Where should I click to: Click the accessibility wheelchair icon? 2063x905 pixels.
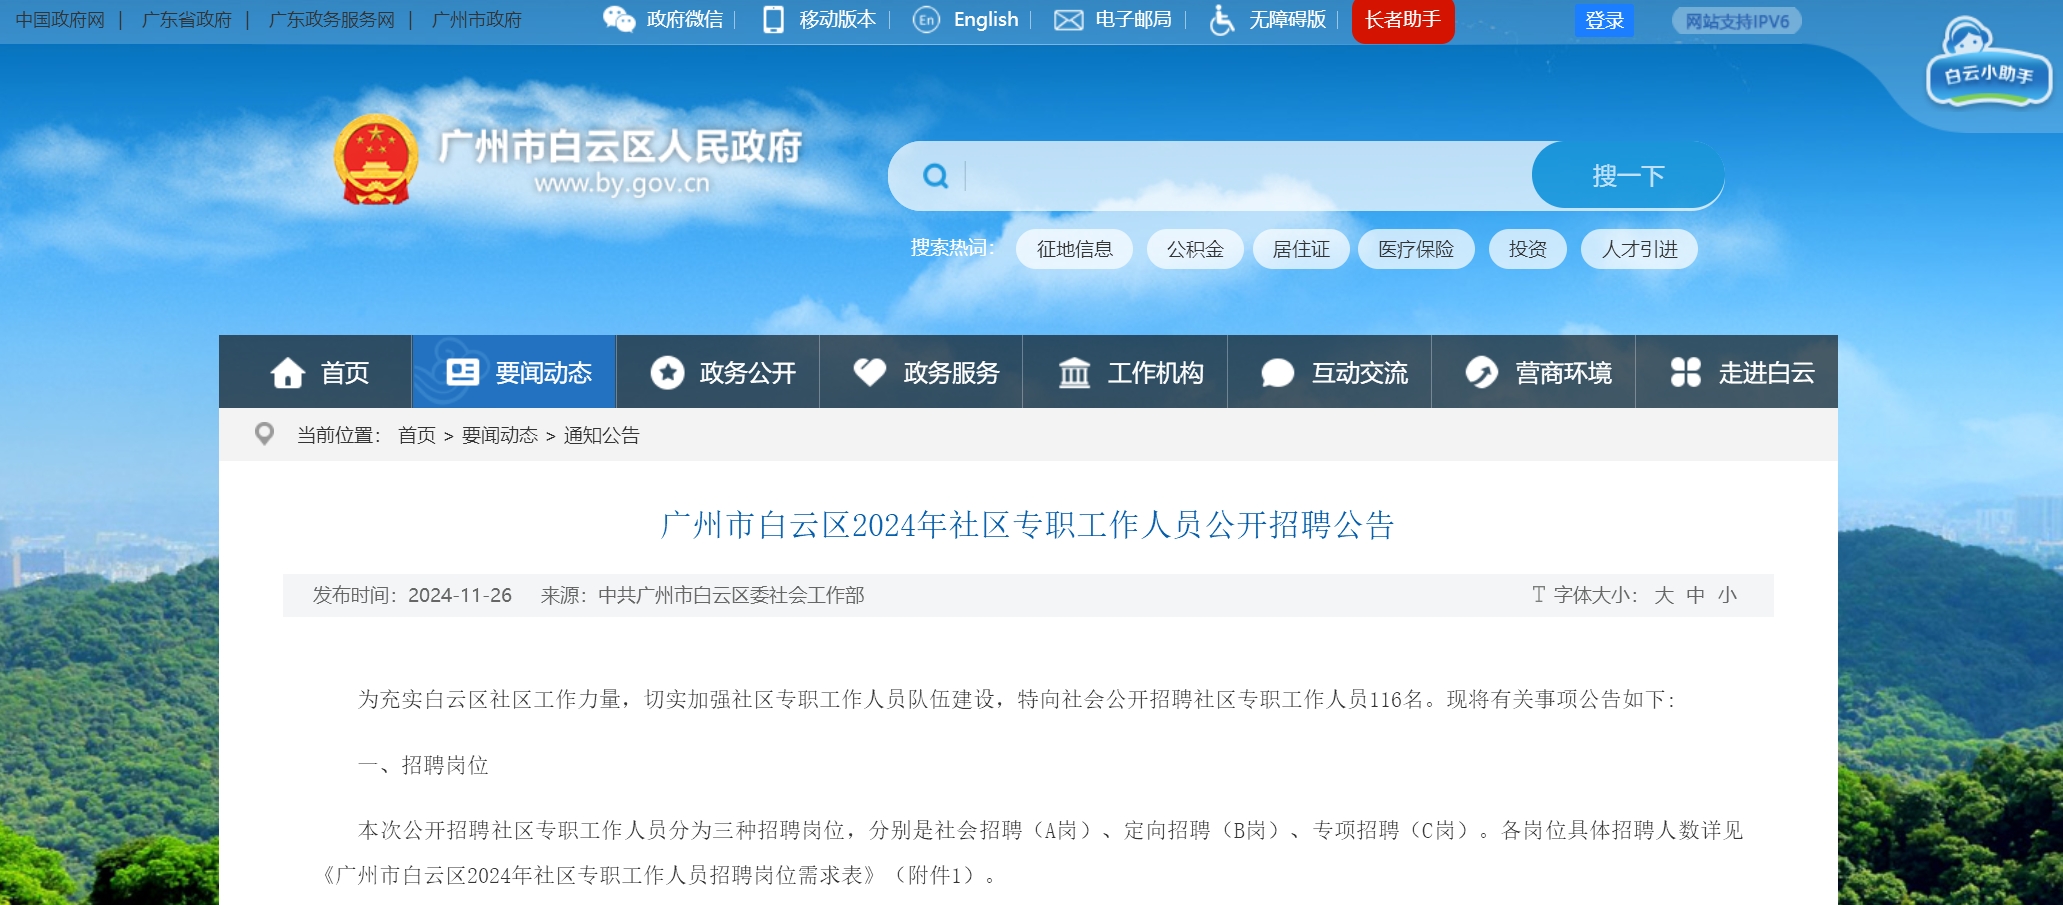click(1221, 20)
